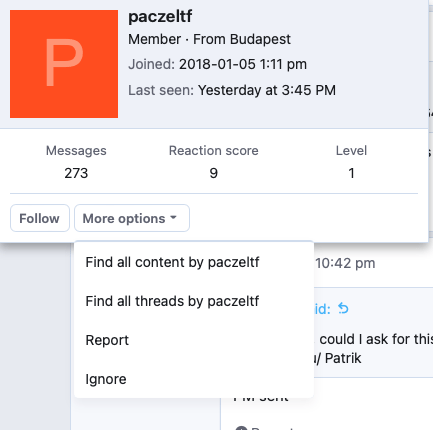Click the Reaction score label

tap(214, 151)
